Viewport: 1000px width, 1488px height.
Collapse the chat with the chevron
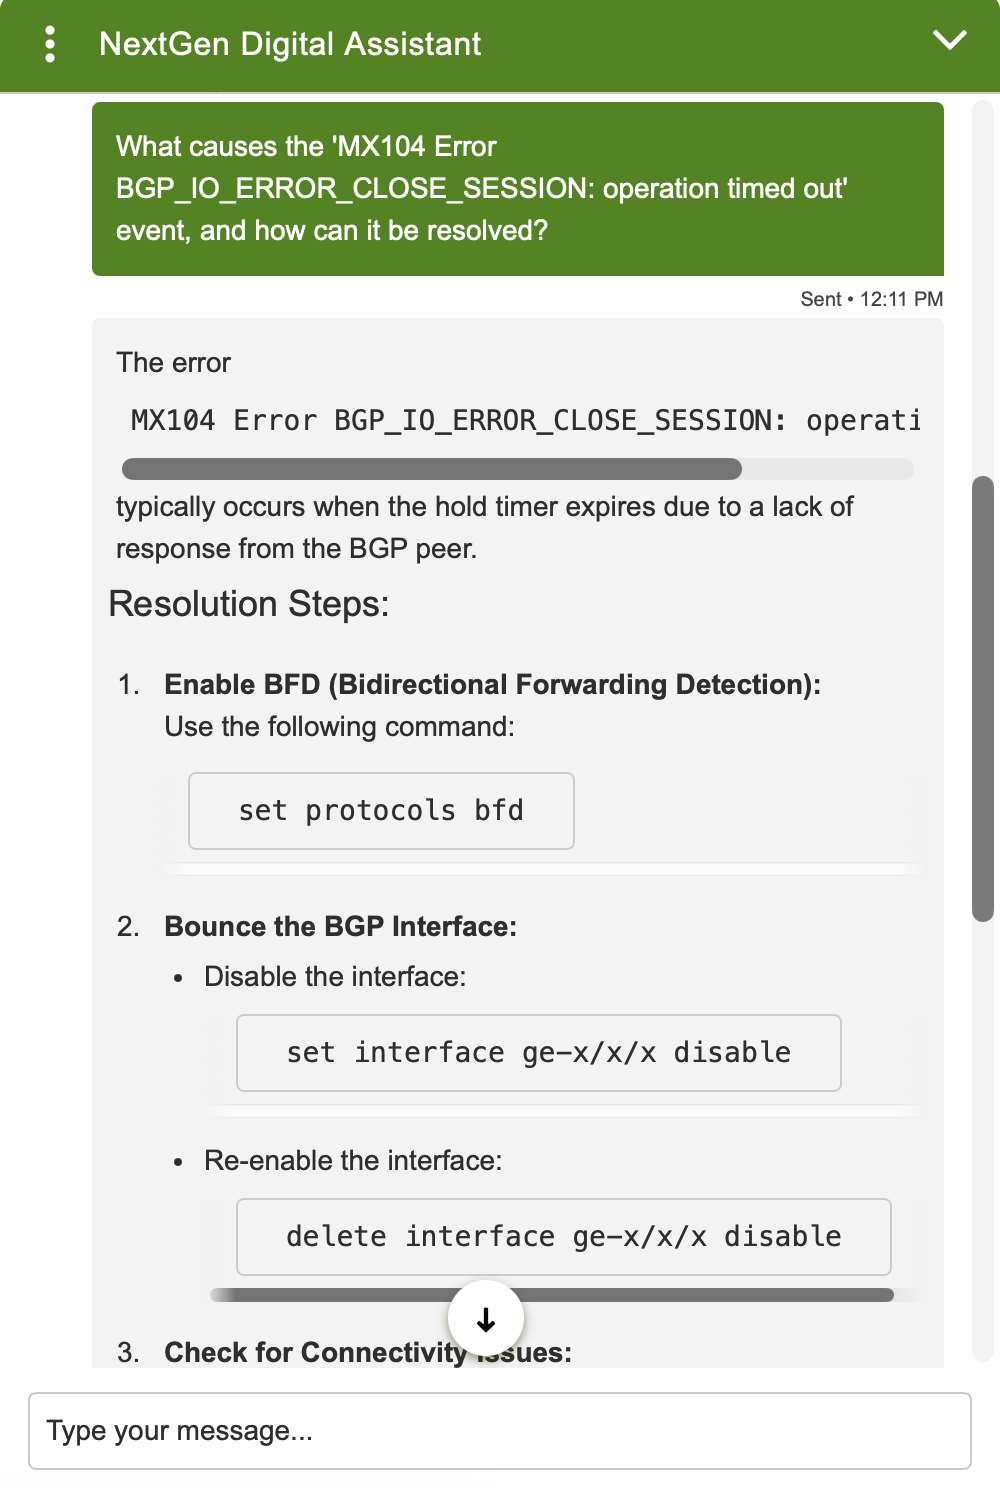(949, 40)
